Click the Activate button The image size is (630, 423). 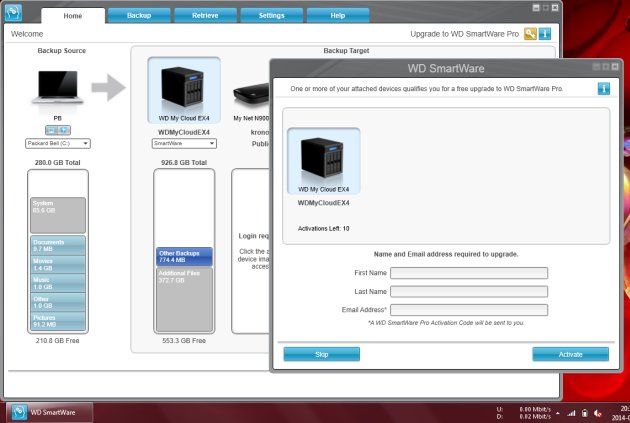571,354
